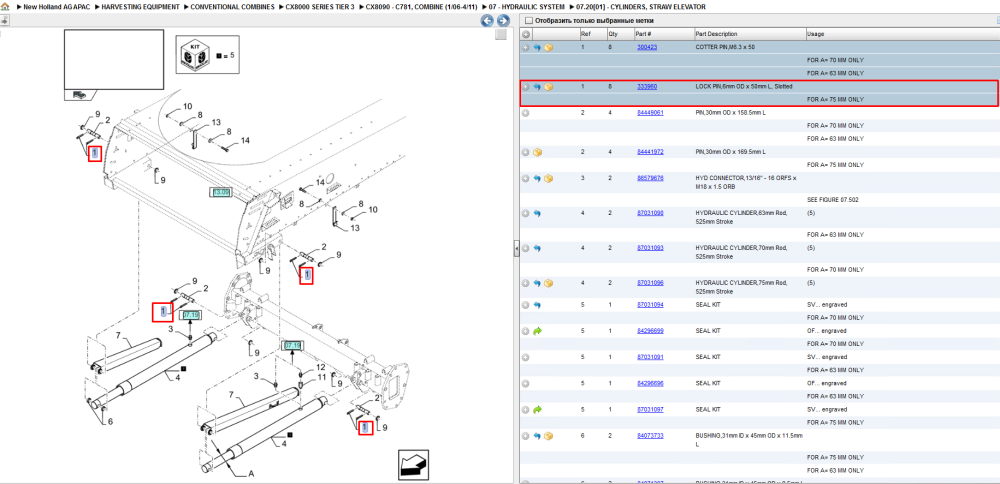Click the small square button at diagram corner
The height and width of the screenshot is (484, 1000).
coord(501,34)
